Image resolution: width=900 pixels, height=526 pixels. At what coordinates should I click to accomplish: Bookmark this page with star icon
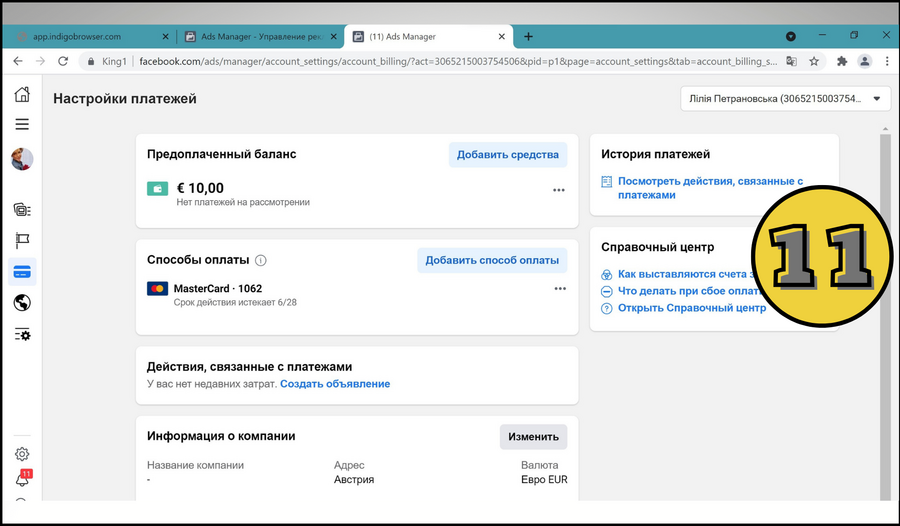pyautogui.click(x=814, y=61)
